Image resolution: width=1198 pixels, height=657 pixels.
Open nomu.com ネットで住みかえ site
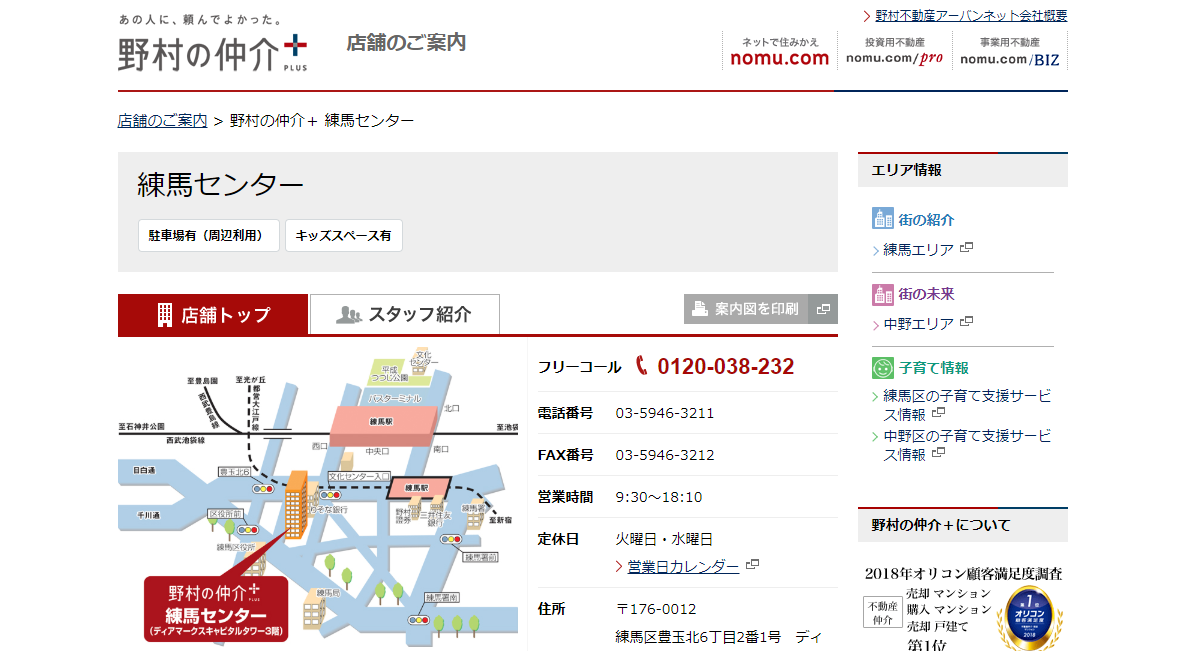click(x=779, y=51)
